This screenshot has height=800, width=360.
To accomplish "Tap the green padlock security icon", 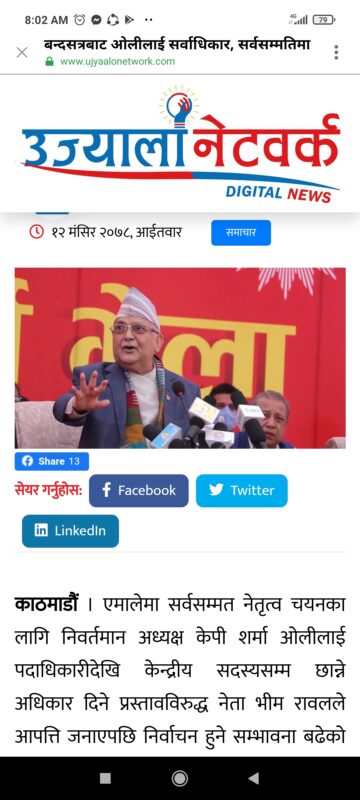I will pos(49,62).
